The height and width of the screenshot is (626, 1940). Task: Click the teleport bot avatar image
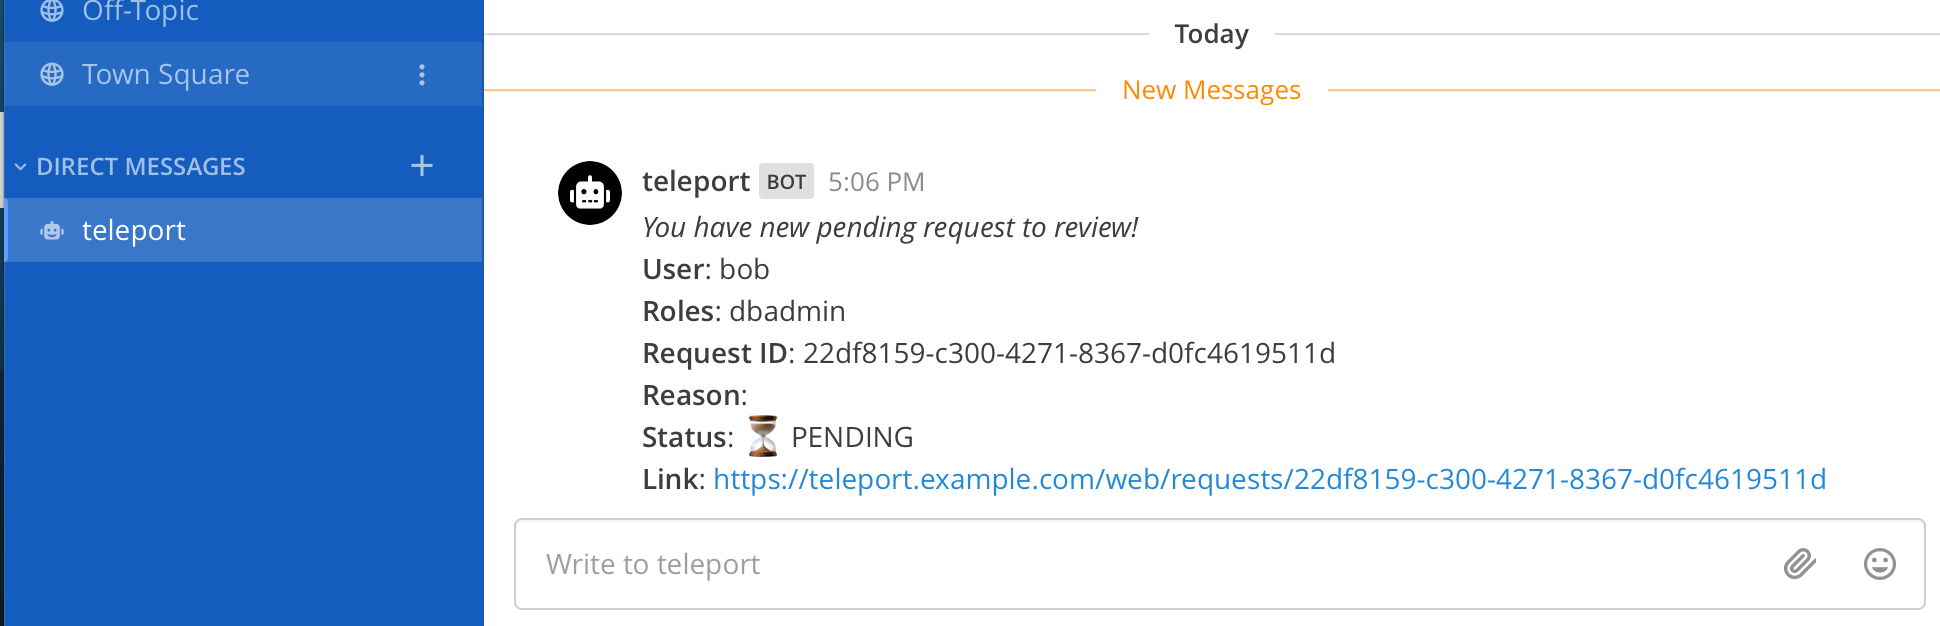[590, 193]
